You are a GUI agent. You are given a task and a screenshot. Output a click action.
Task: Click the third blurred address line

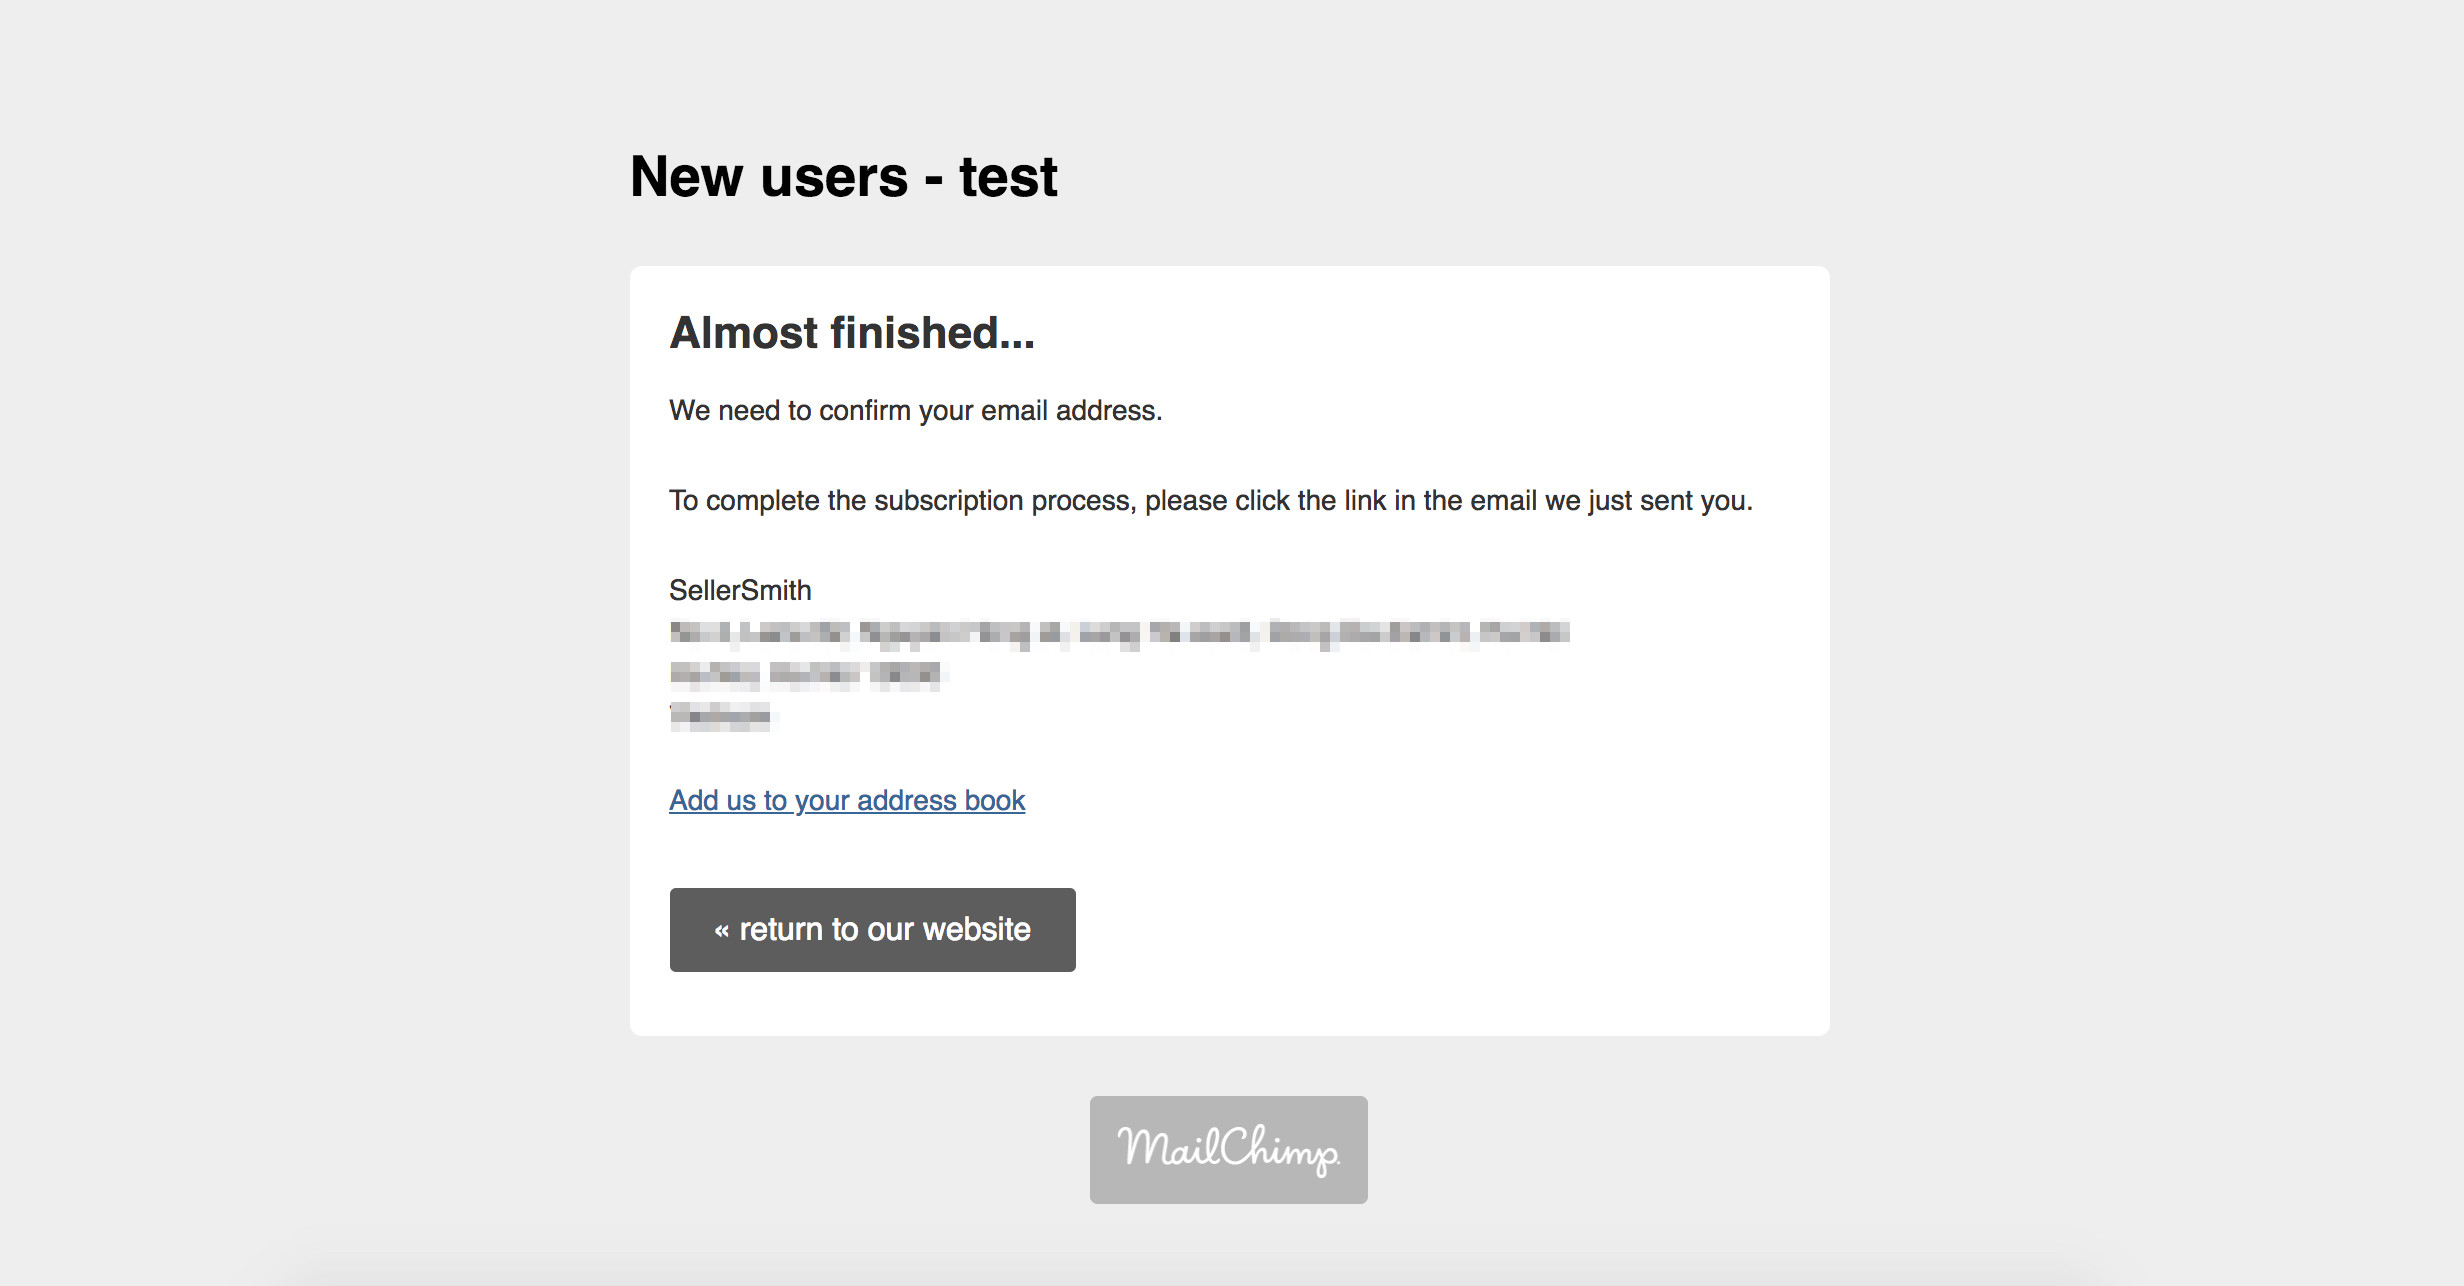tap(721, 716)
